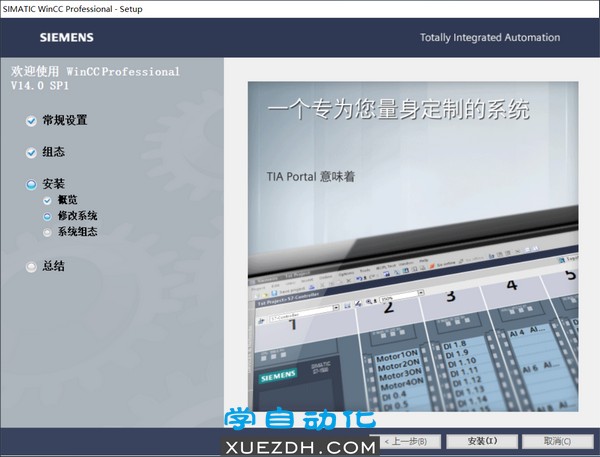Click the grey status icon beside 总结

click(x=31, y=266)
